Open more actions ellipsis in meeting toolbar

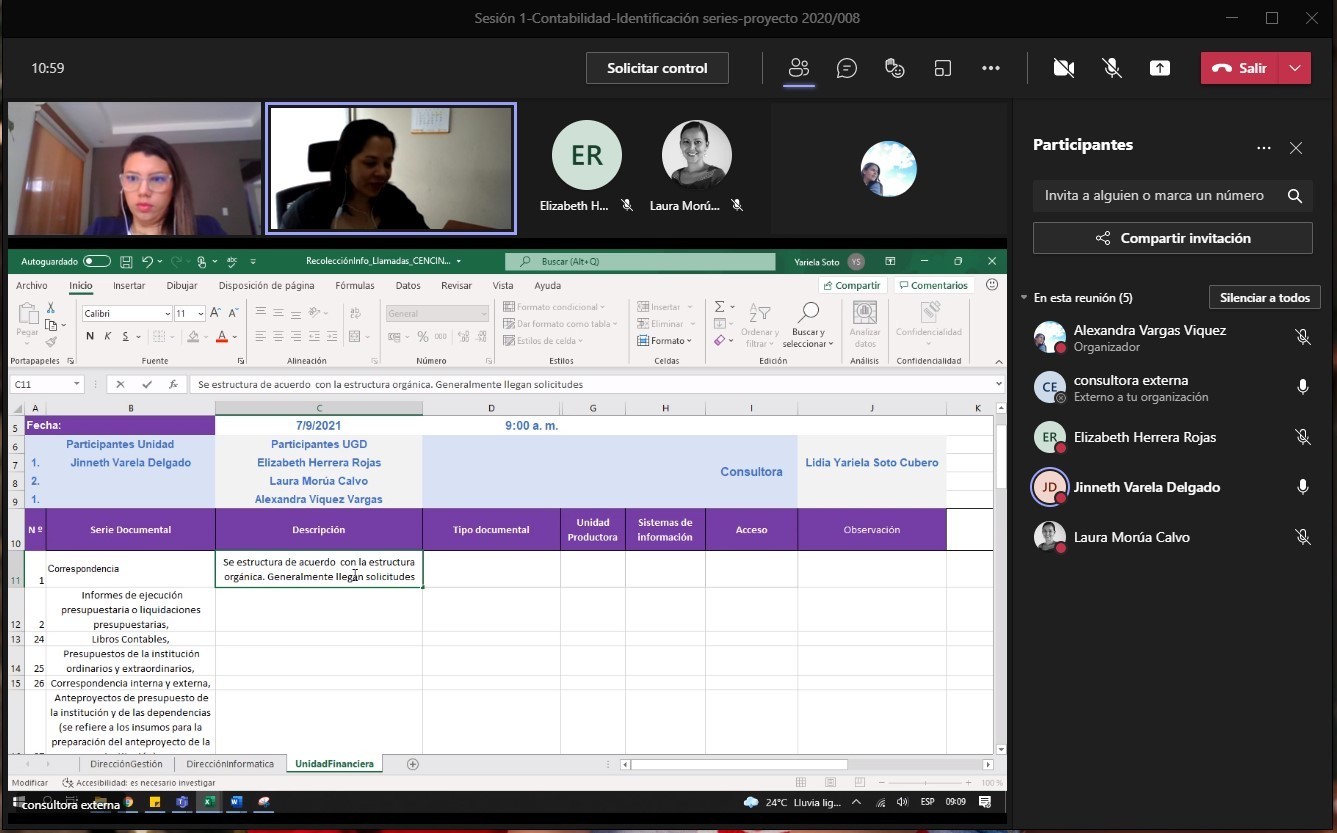click(x=991, y=68)
